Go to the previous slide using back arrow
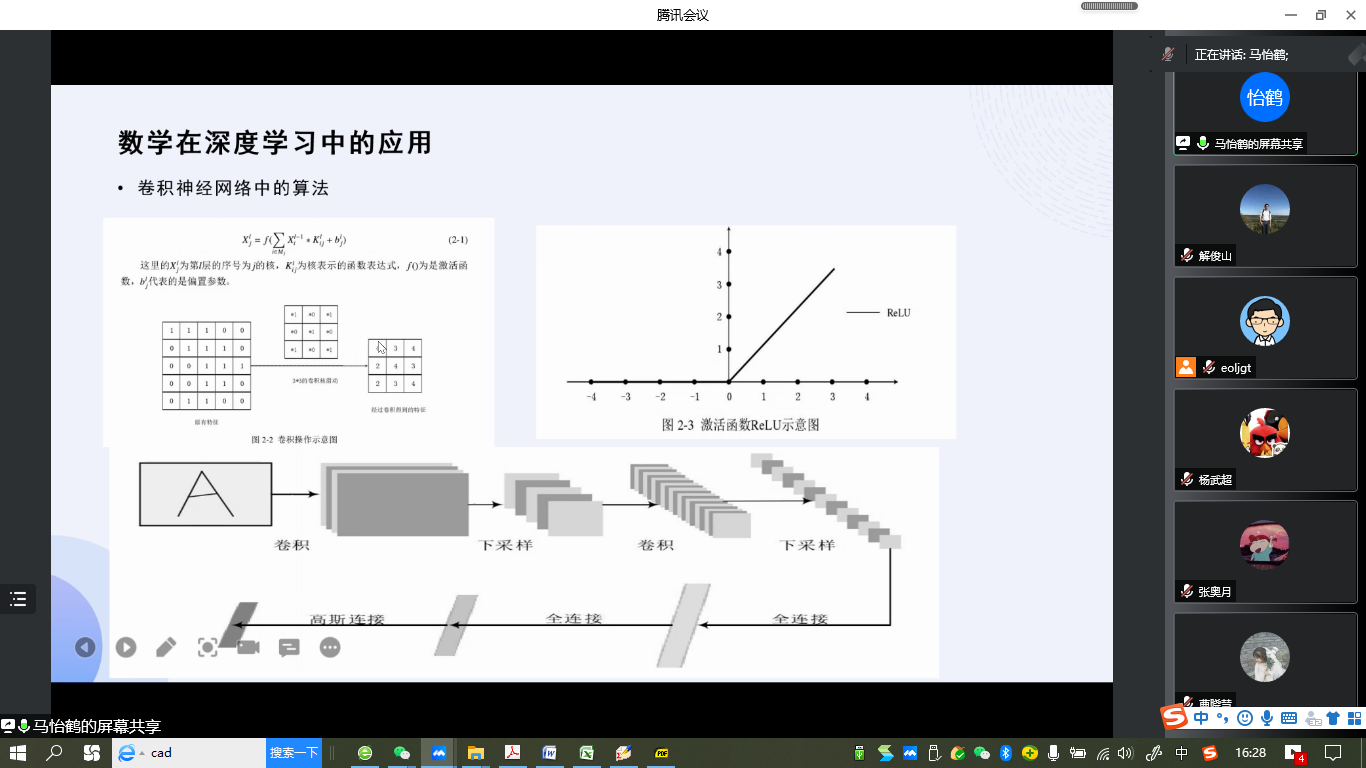 85,648
